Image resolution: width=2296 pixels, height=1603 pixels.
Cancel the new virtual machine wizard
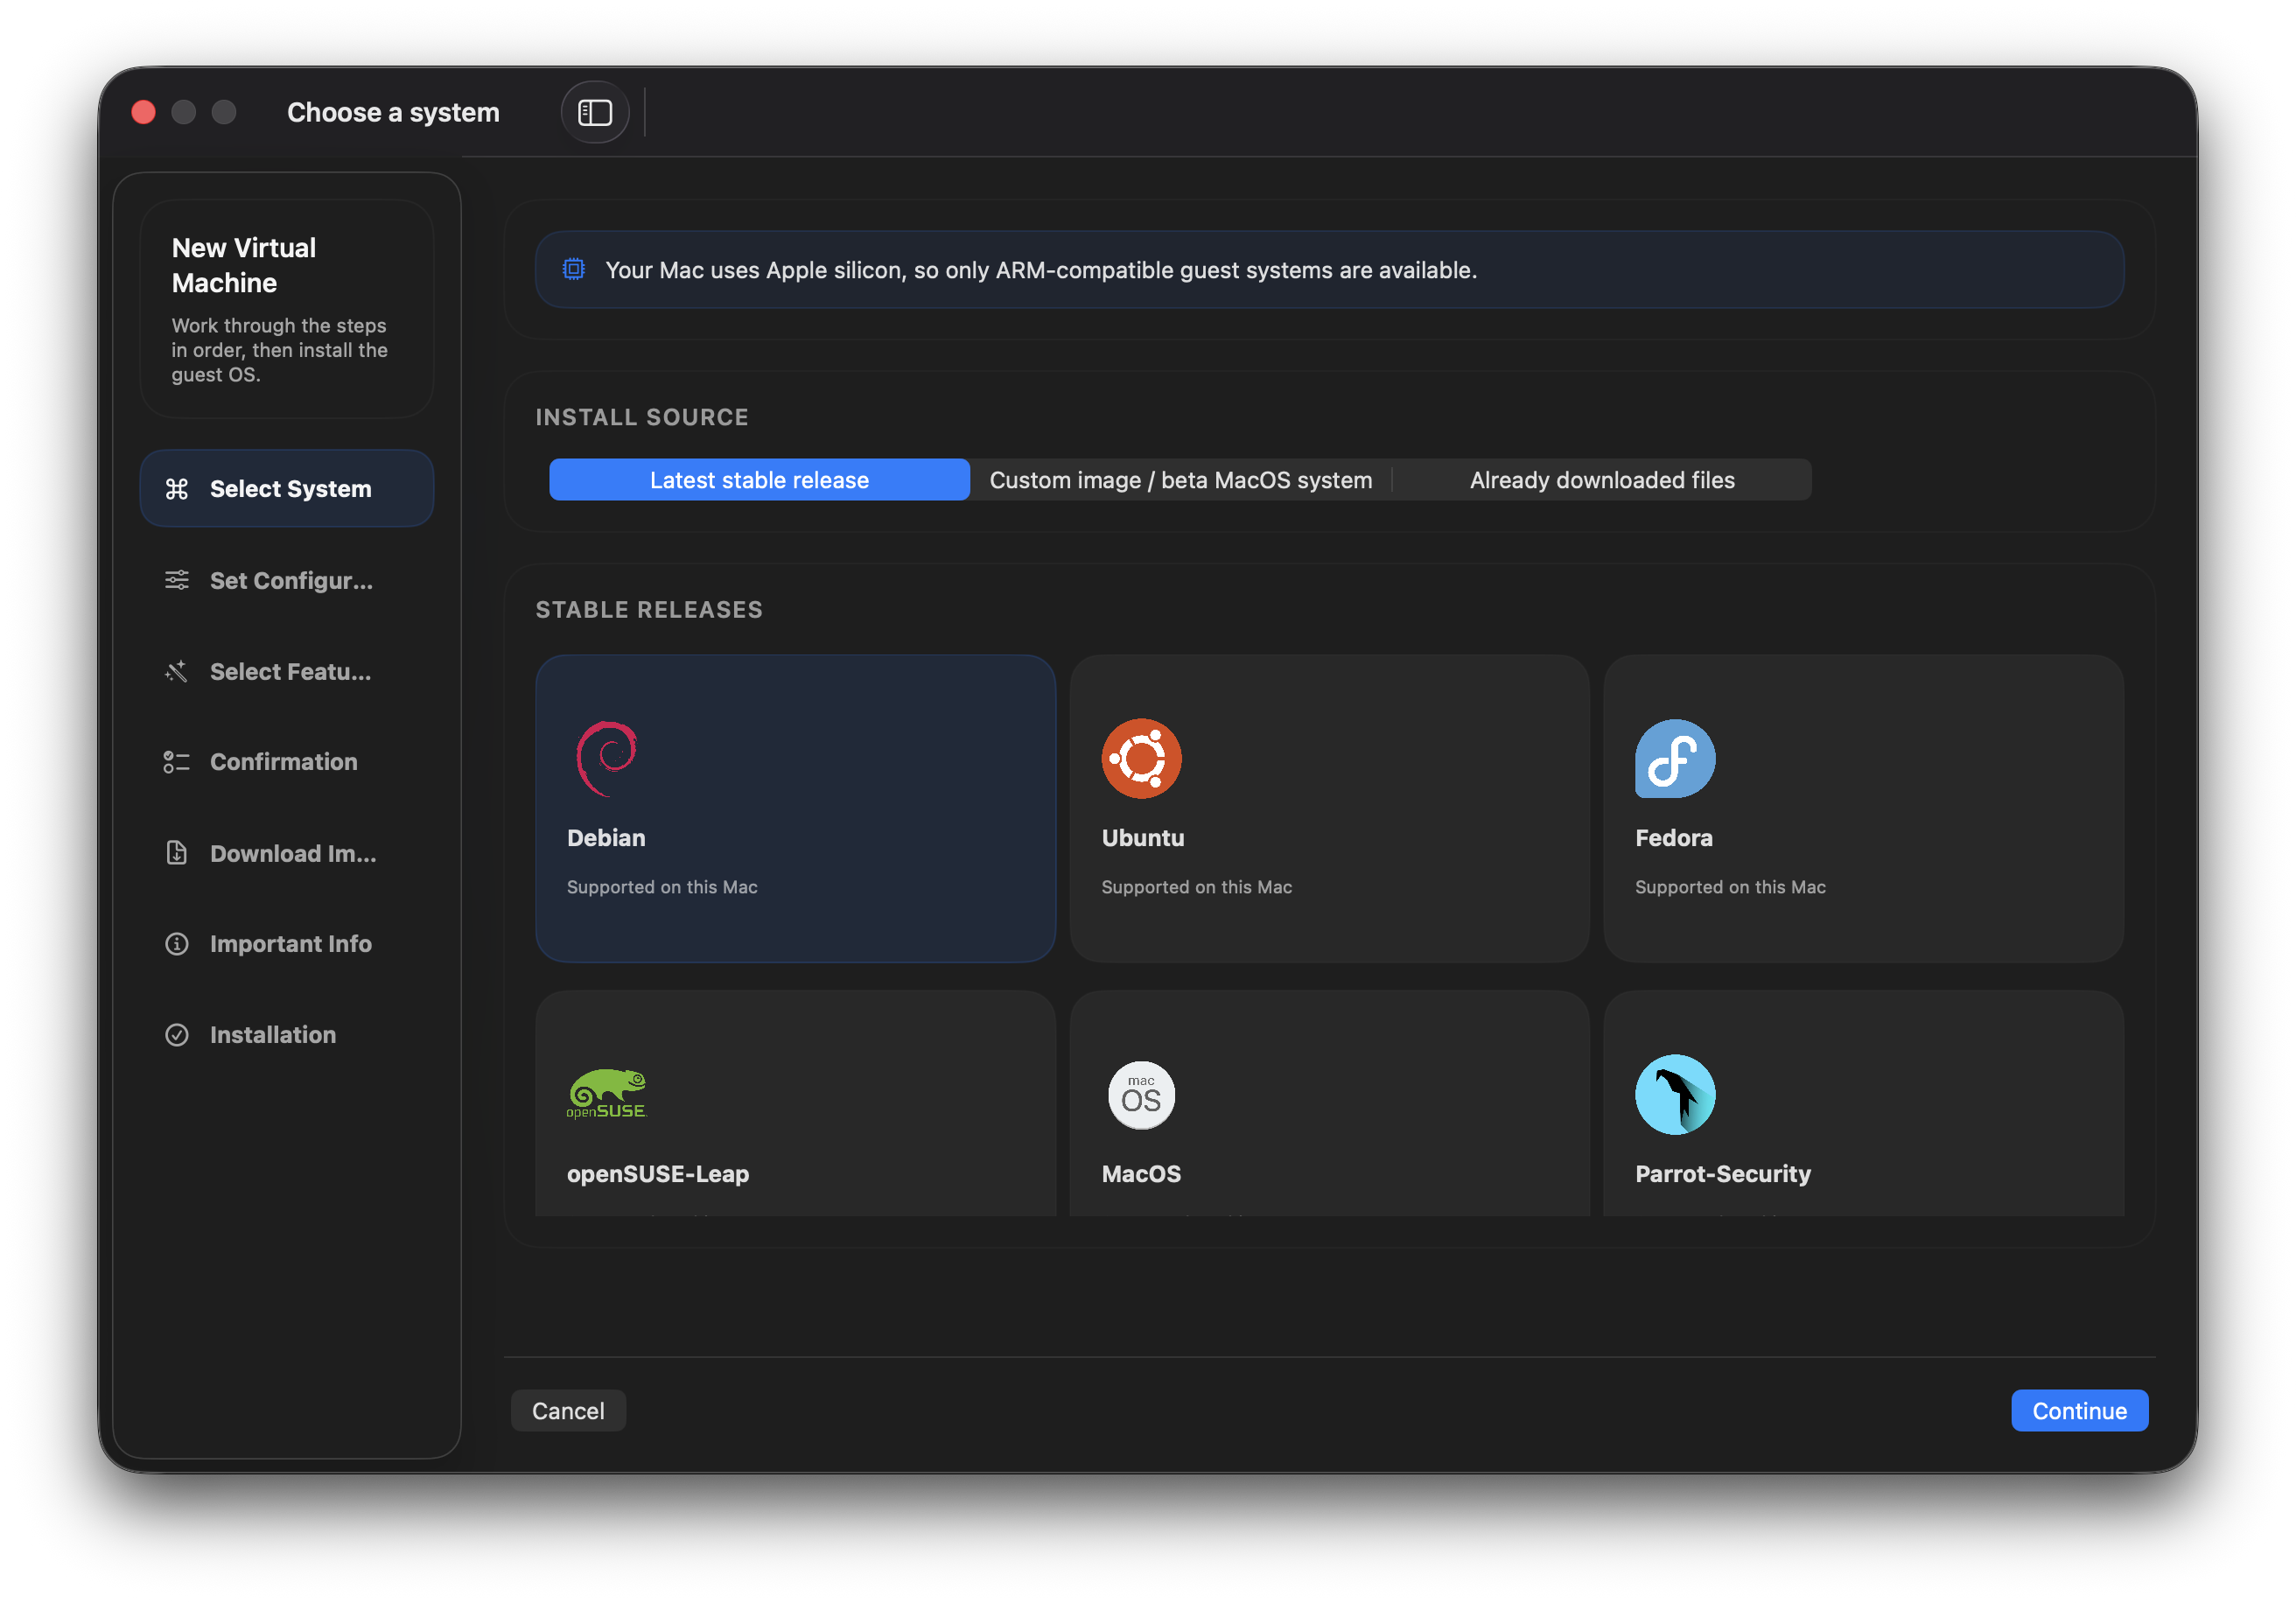(x=568, y=1410)
